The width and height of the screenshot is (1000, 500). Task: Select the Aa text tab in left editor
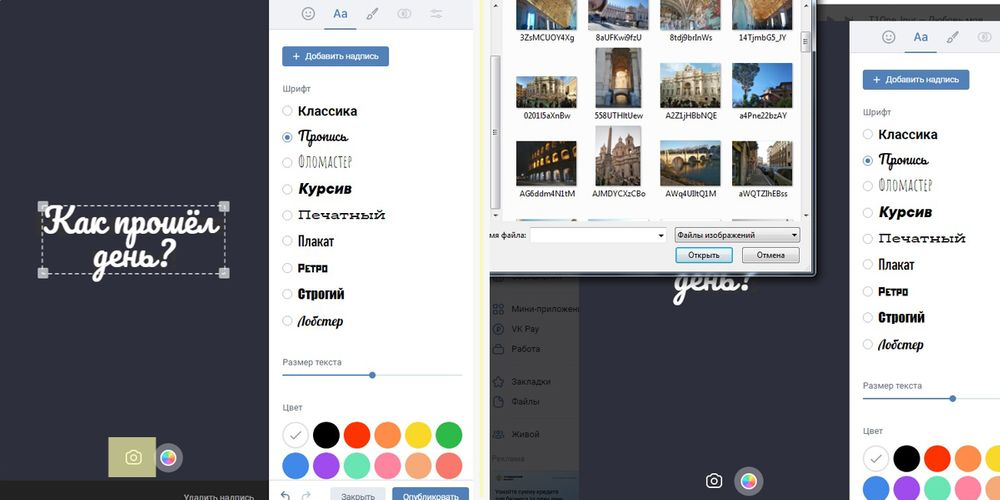340,14
